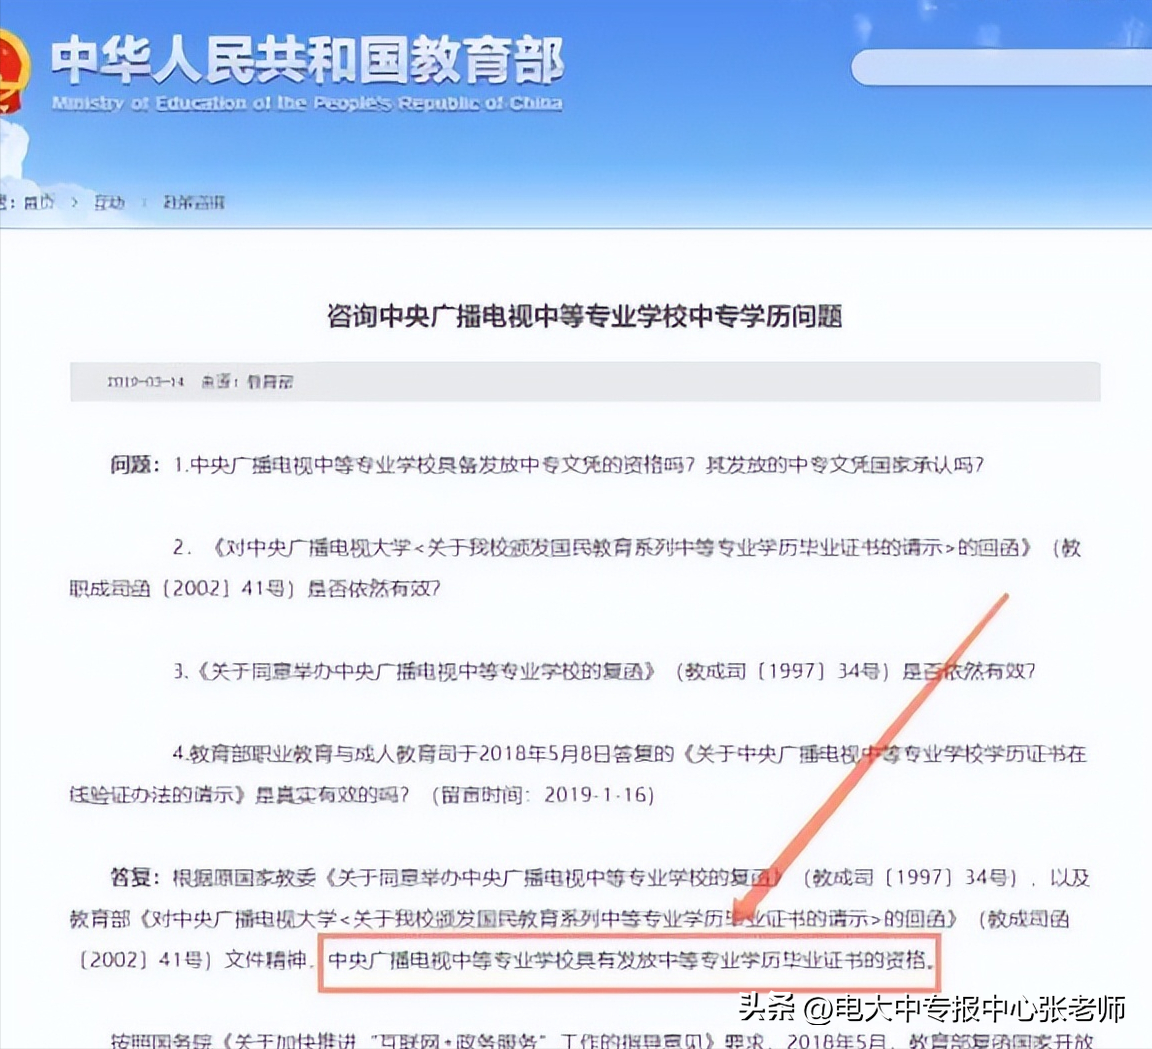This screenshot has height=1049, width=1152.
Task: Click question 3 text 教成司〔1997〕34号
Action: point(783,671)
